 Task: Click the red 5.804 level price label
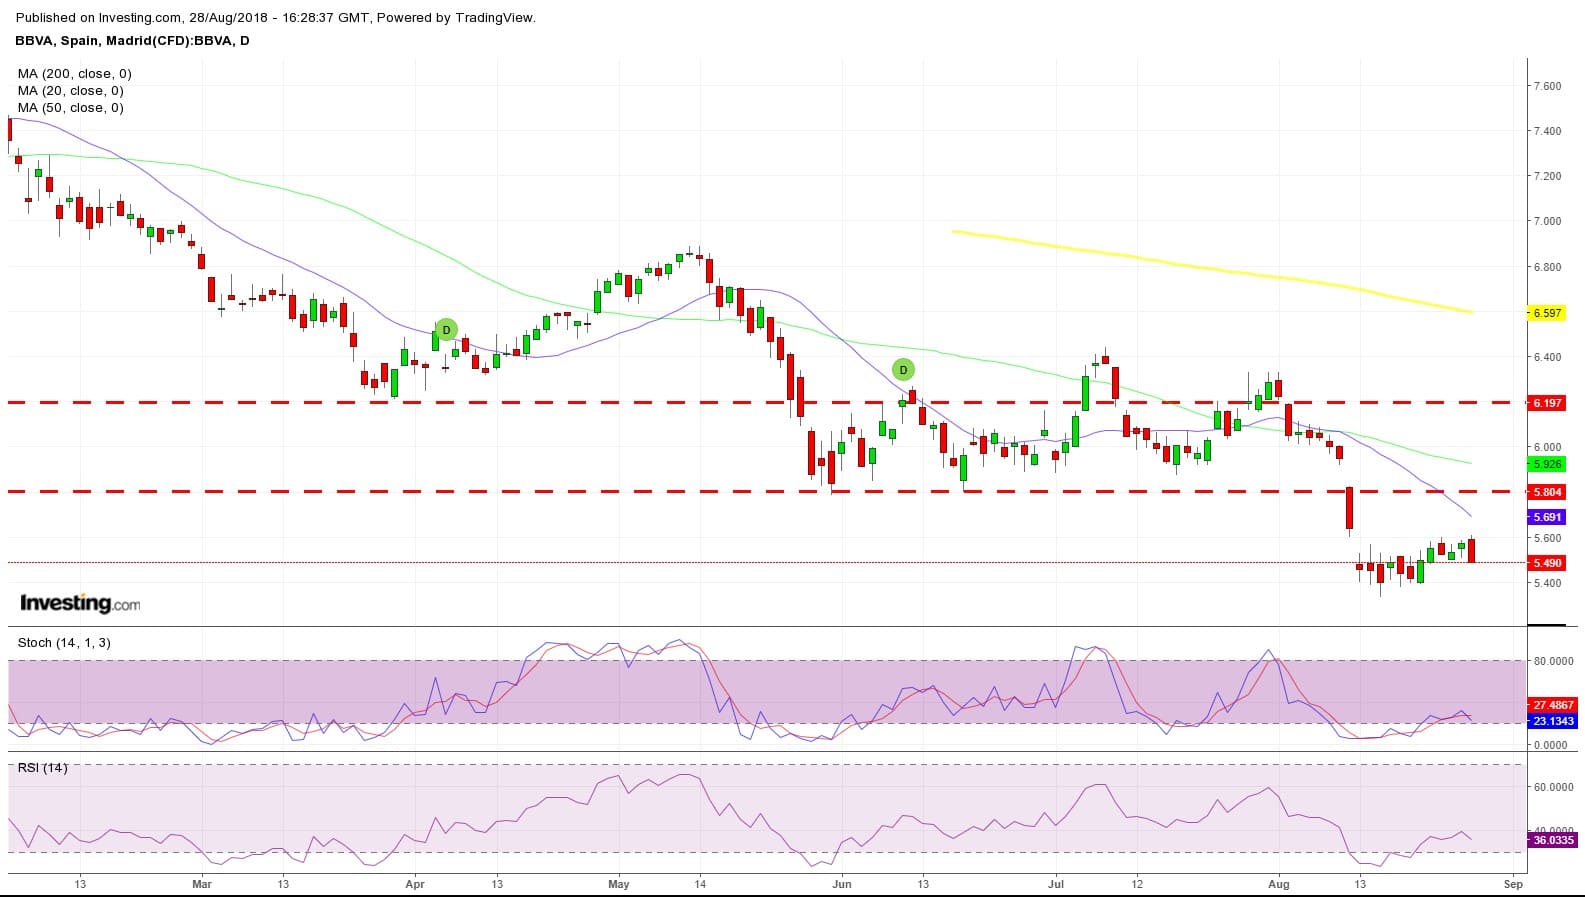1546,492
